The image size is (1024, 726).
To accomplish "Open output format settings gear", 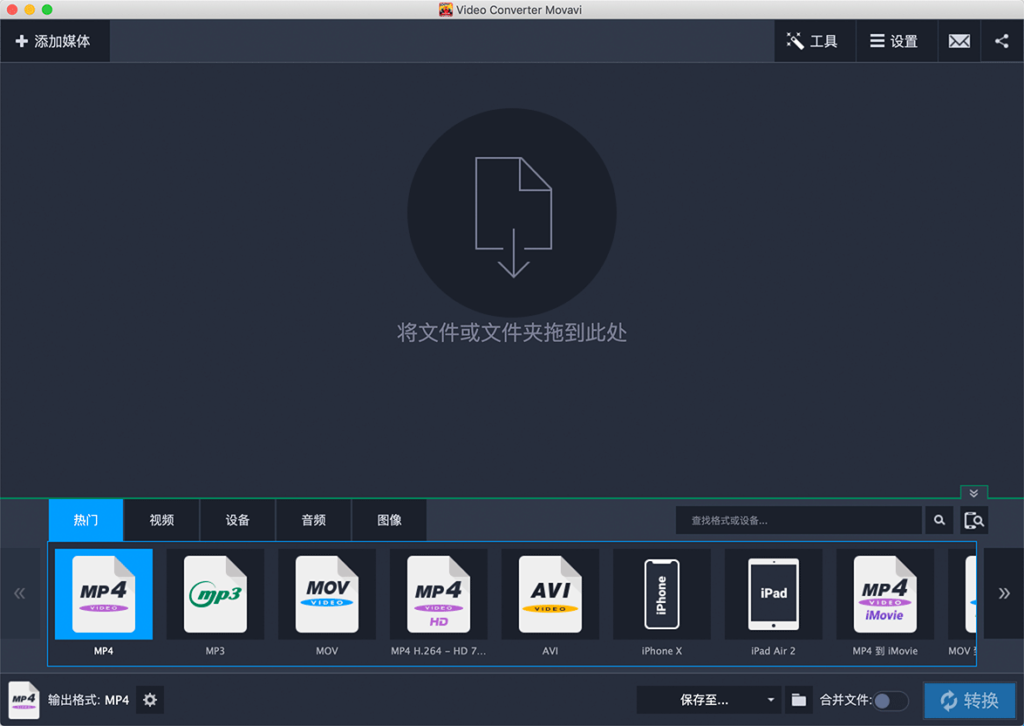I will (x=150, y=700).
